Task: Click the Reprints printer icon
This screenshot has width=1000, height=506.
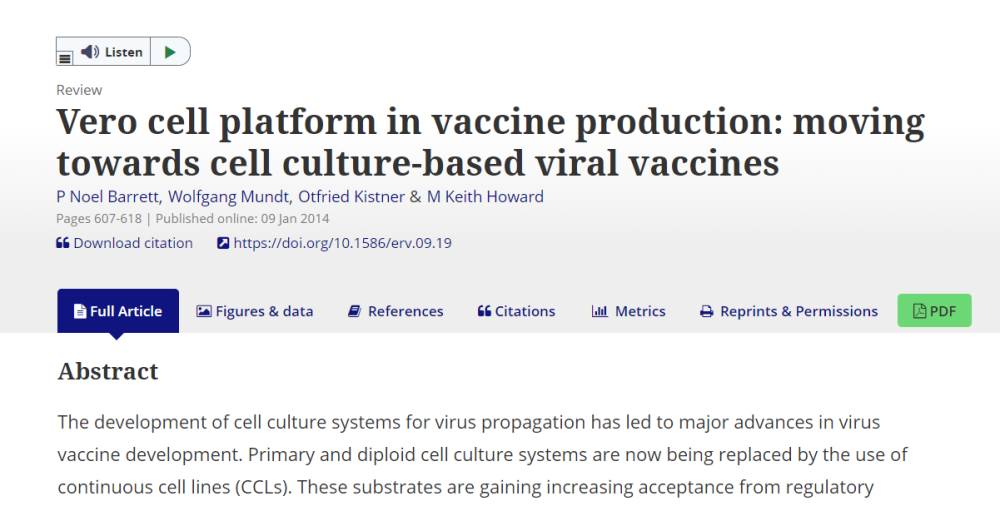Action: 706,311
